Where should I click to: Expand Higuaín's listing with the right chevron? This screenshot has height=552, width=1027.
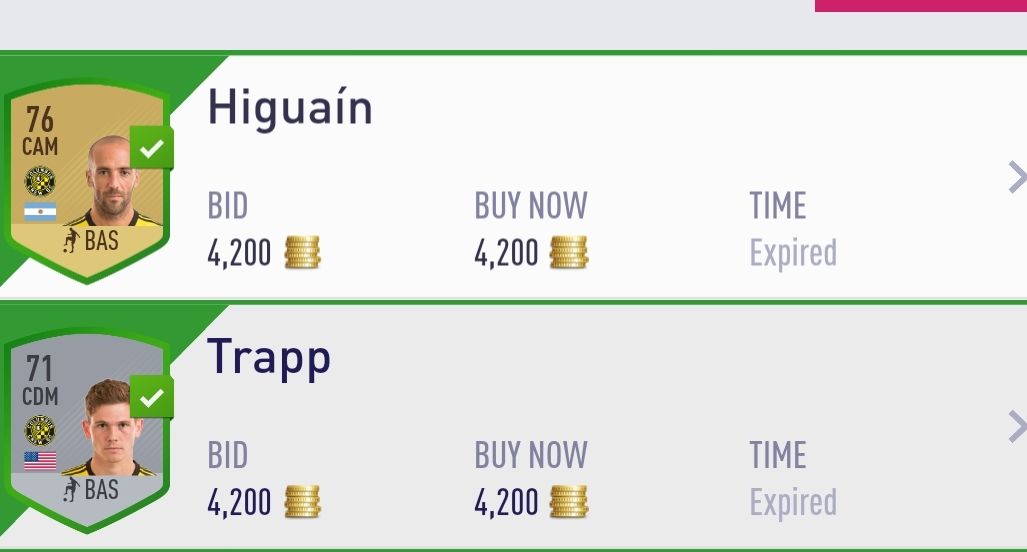1016,178
